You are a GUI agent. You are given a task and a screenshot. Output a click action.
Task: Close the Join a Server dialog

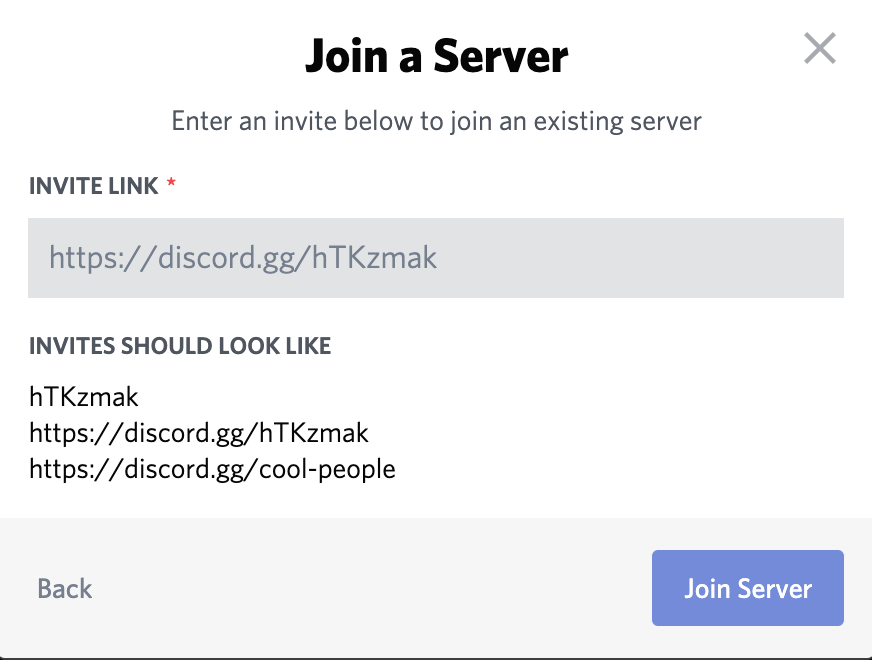pos(820,48)
